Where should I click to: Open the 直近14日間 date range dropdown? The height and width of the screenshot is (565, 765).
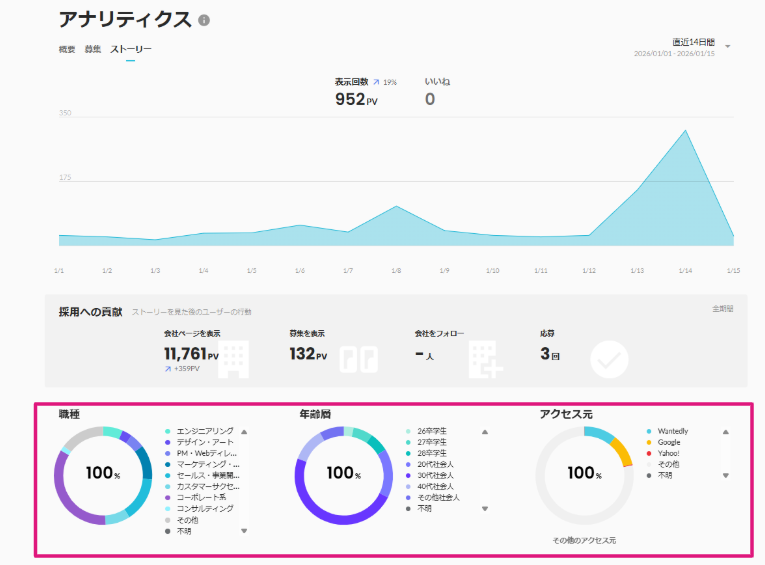pos(727,46)
